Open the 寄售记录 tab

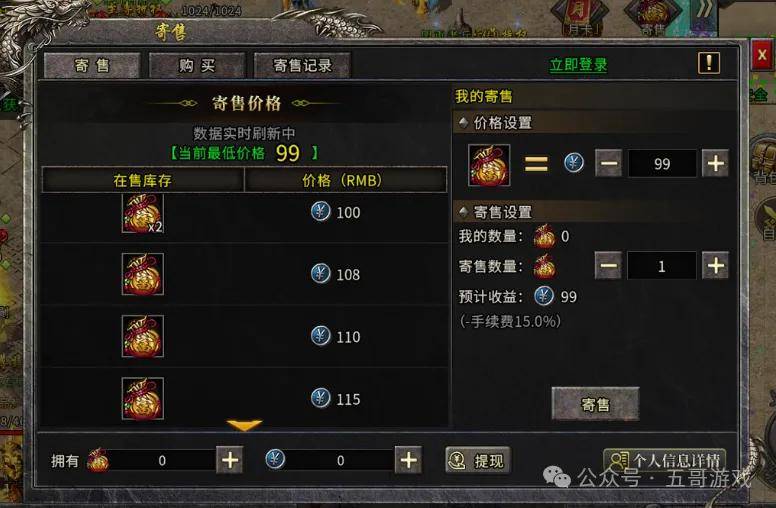[302, 65]
